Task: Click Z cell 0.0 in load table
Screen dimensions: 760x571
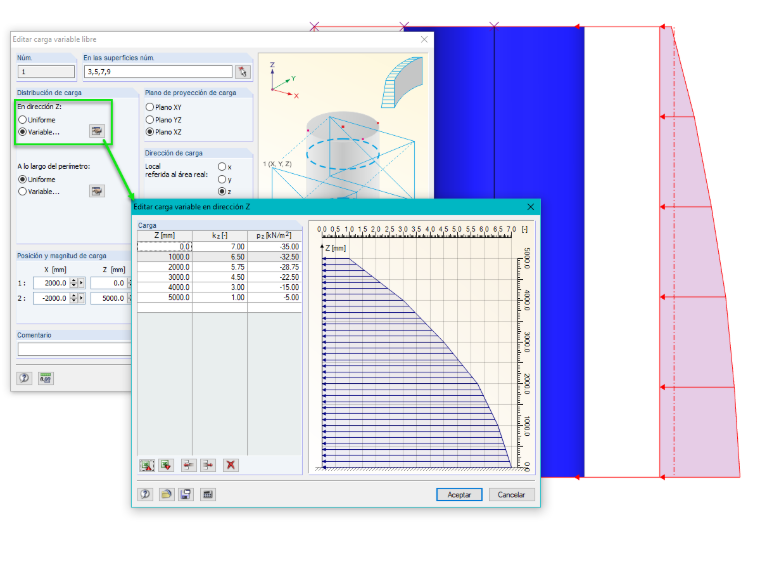Action: [x=165, y=246]
